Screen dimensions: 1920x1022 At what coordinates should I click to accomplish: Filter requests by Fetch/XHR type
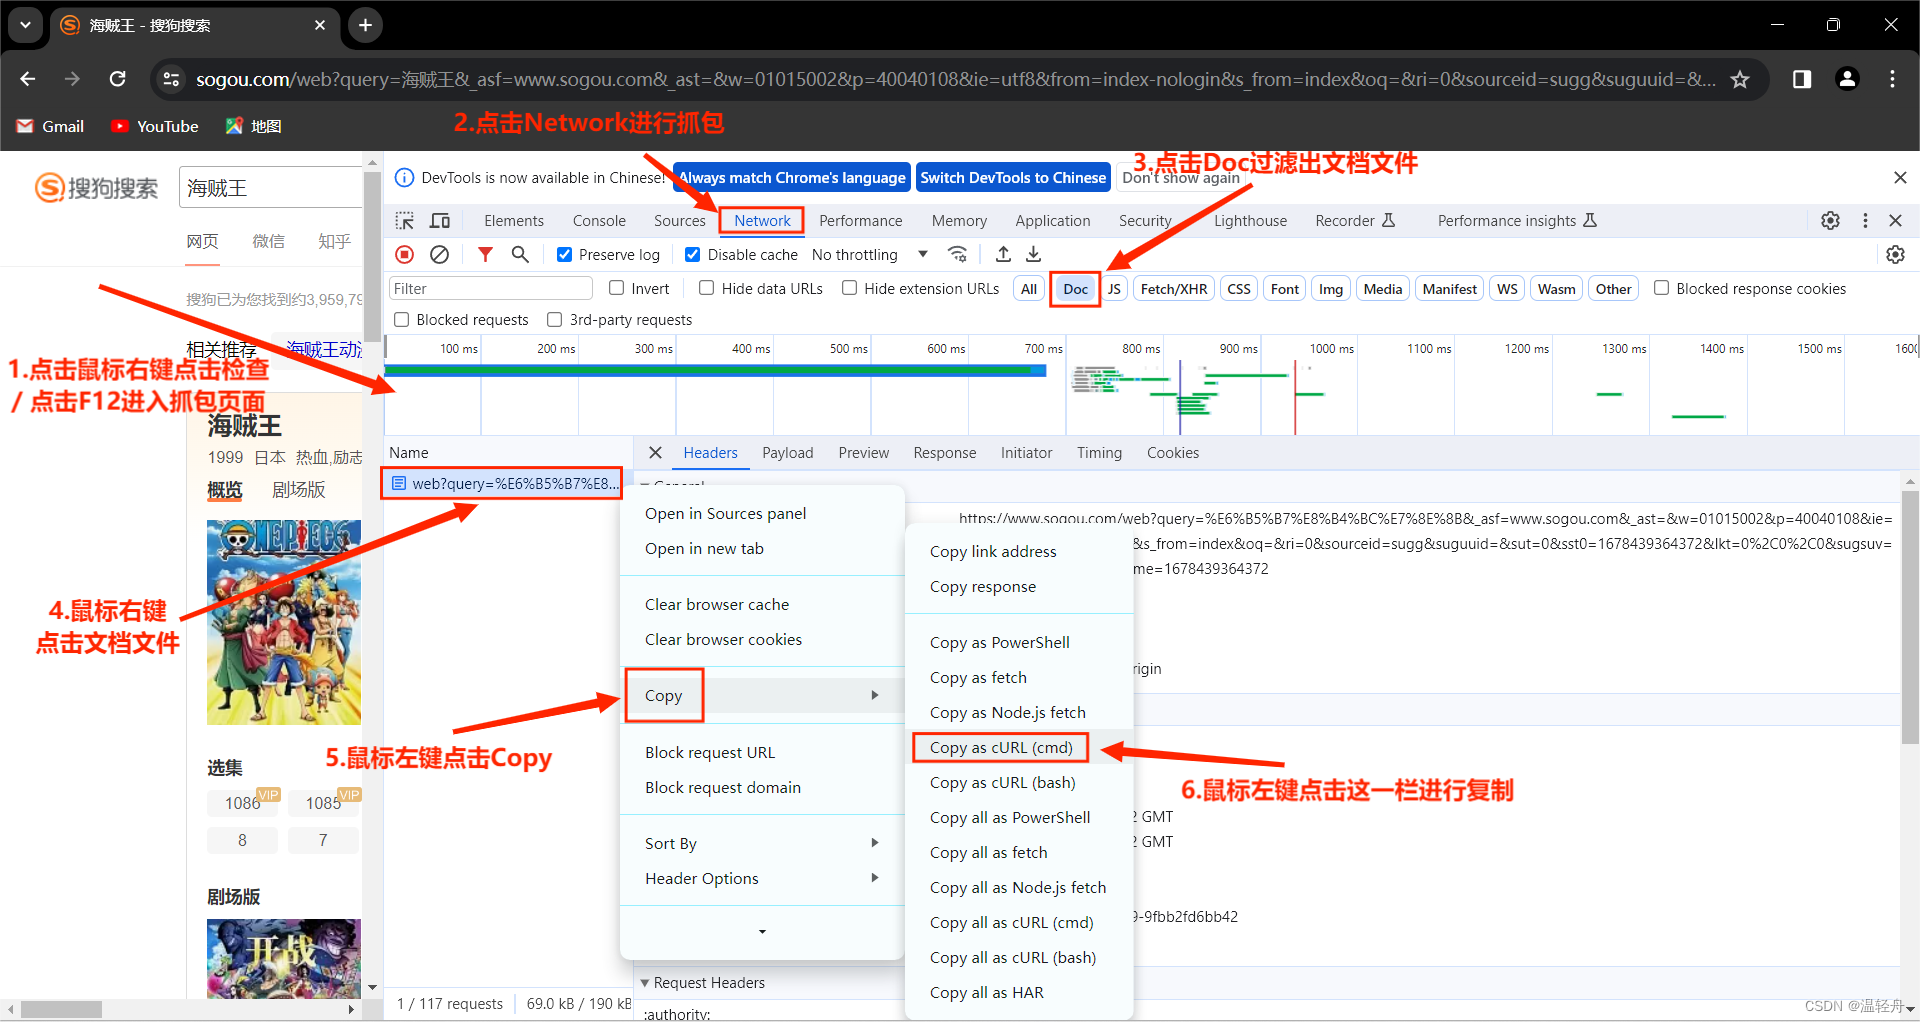[x=1173, y=289]
